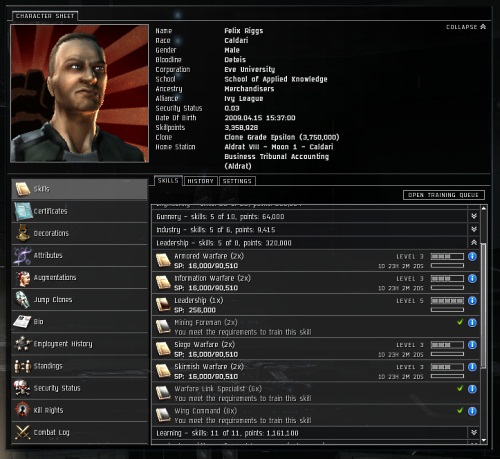Collapse the character info header

tap(466, 27)
